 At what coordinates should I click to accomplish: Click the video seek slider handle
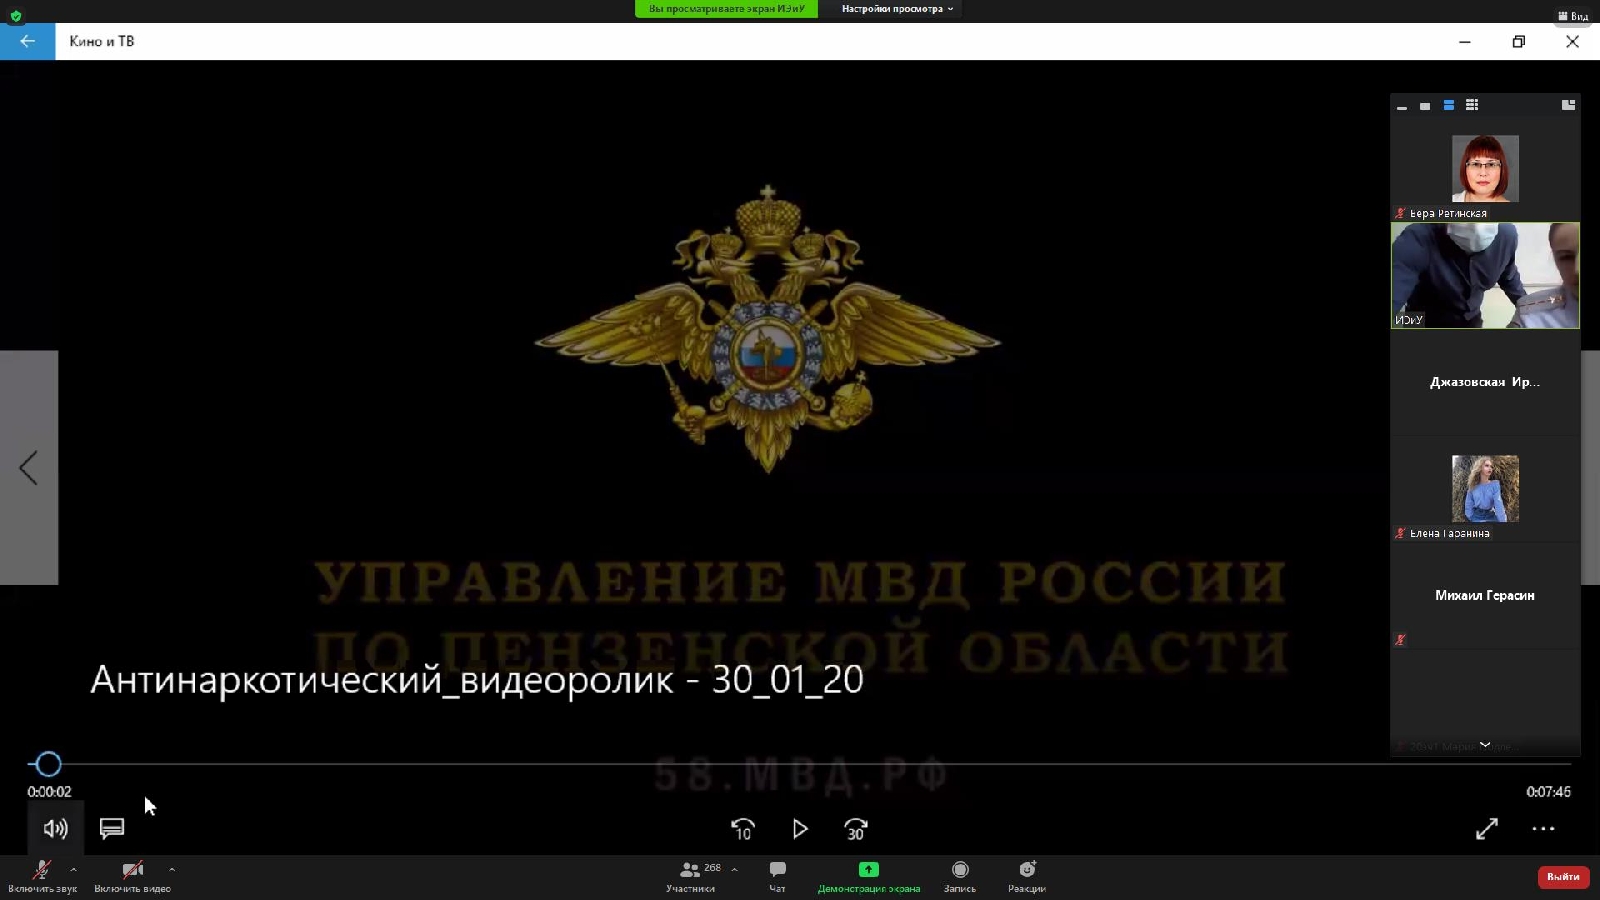pyautogui.click(x=48, y=764)
